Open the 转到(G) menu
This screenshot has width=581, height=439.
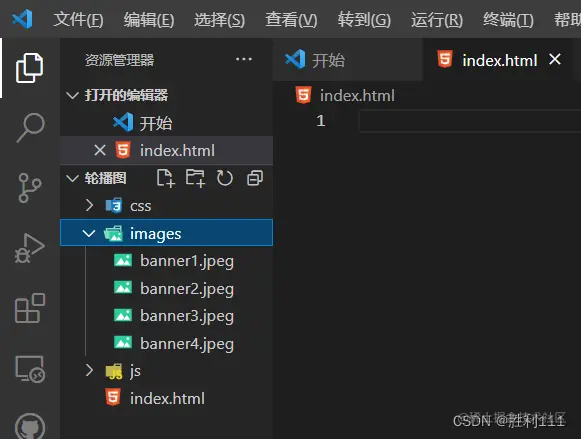click(364, 19)
